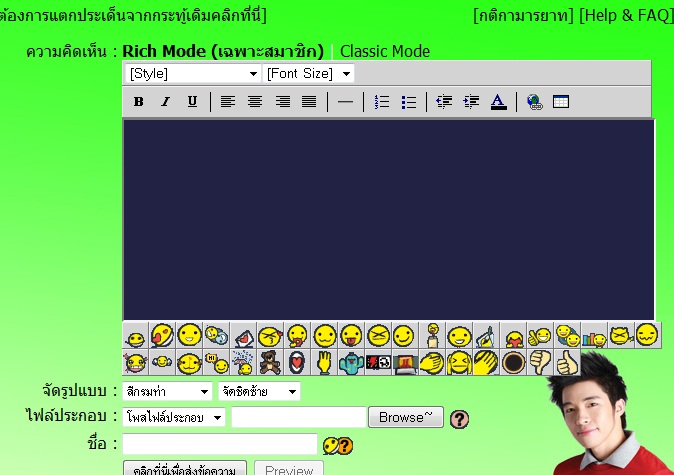Image resolution: width=674 pixels, height=475 pixels.
Task: Increase indent with the indent icon
Action: pyautogui.click(x=471, y=102)
